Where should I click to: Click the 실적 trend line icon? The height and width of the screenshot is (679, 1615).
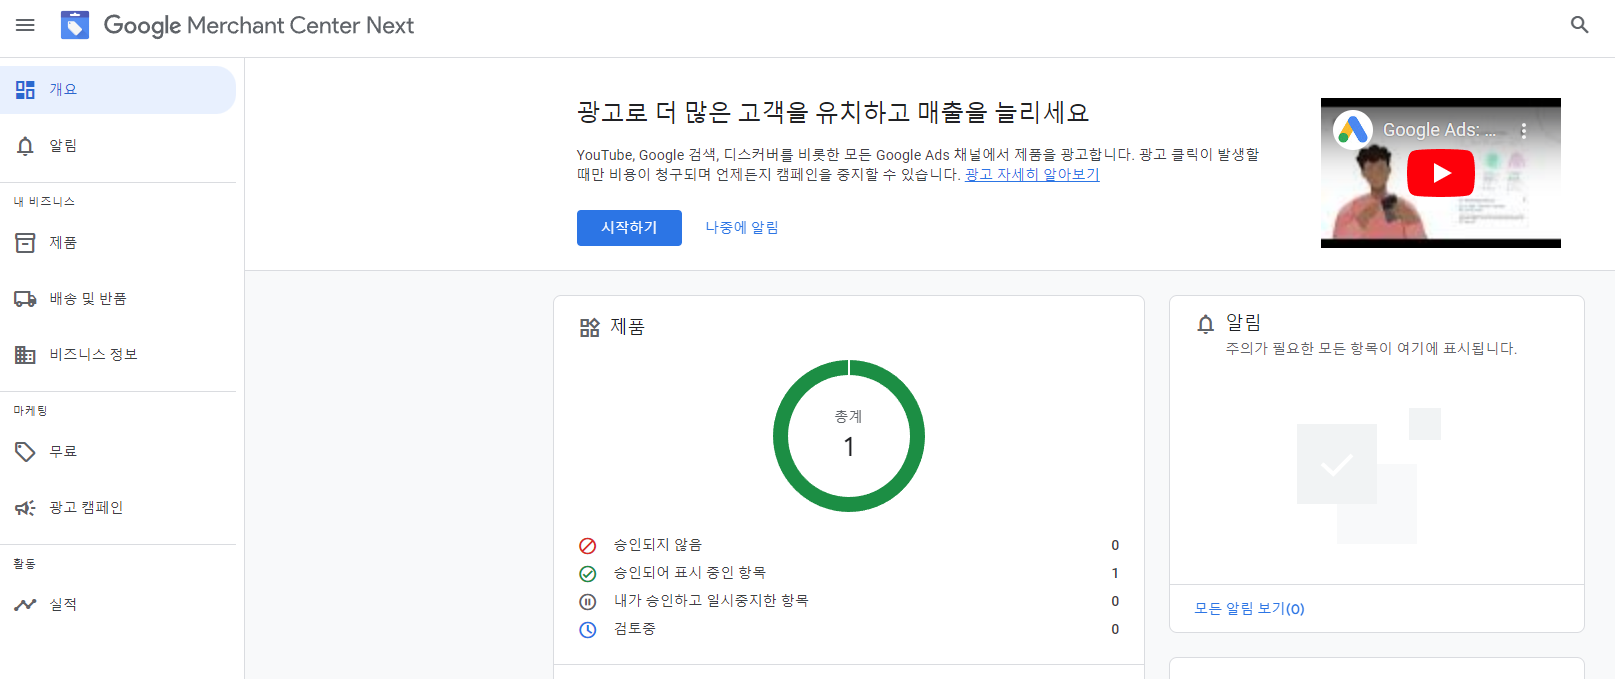point(25,605)
